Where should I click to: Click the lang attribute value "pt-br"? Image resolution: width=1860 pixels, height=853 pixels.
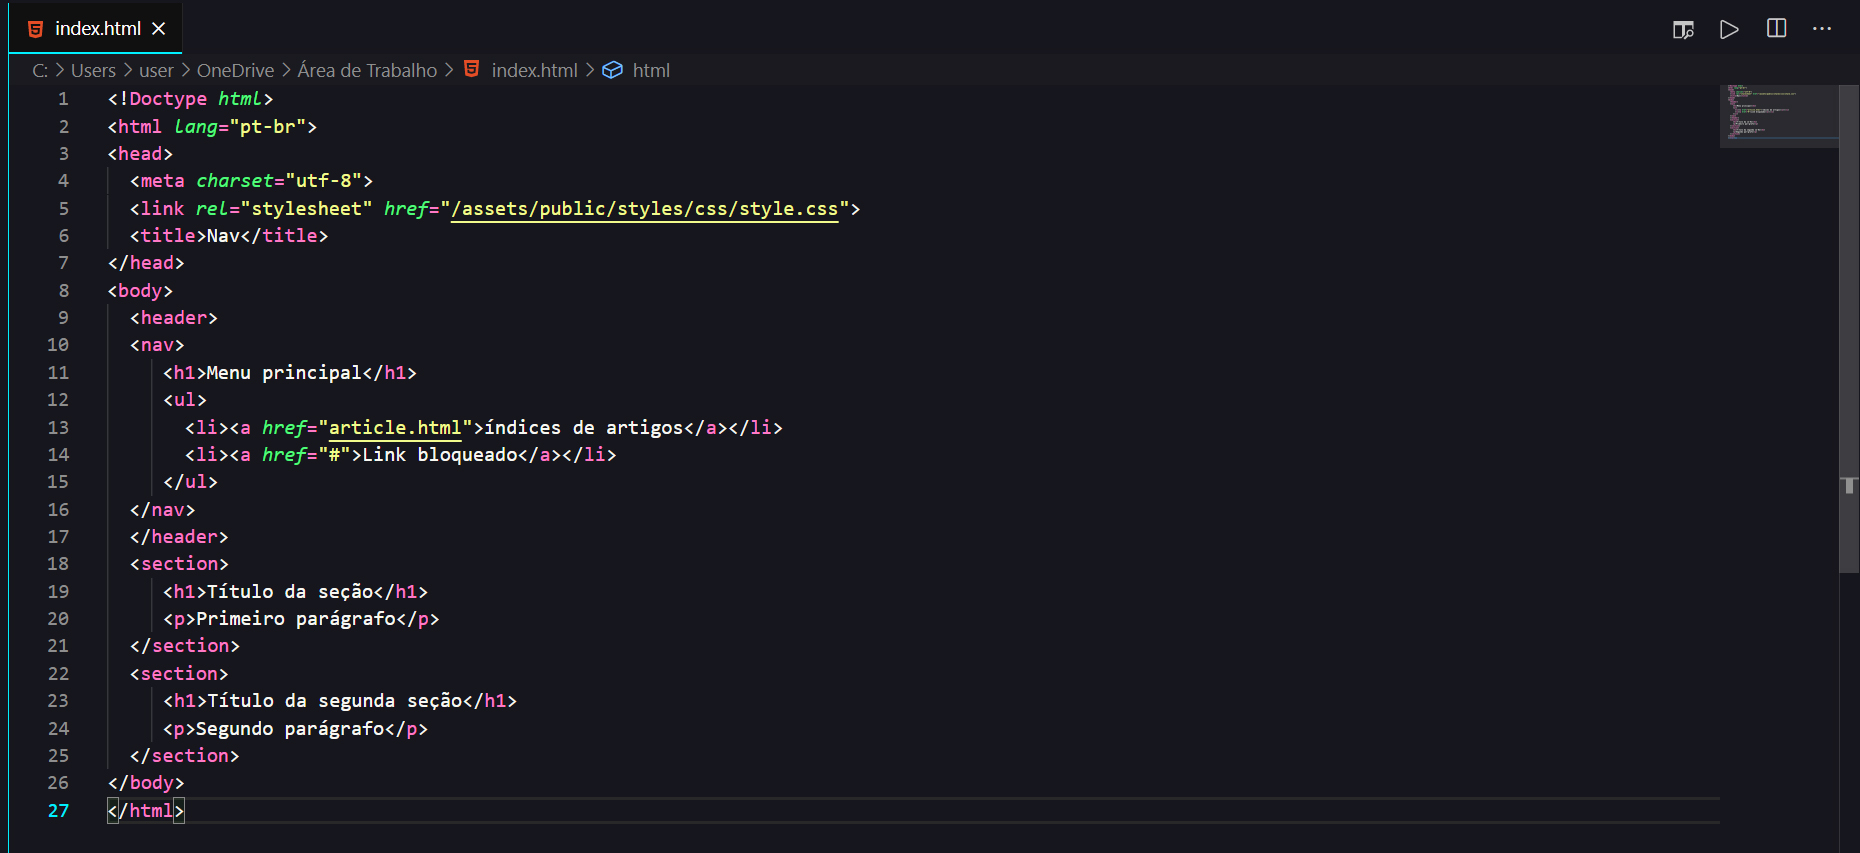click(268, 127)
